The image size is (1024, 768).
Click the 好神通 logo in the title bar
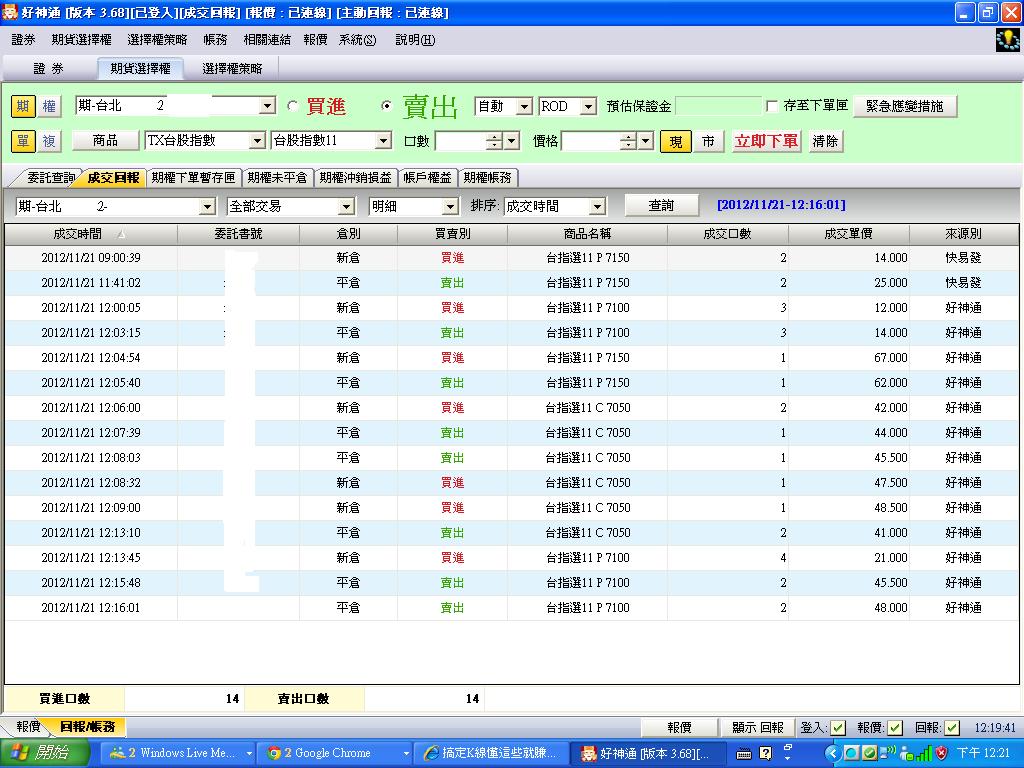(x=10, y=12)
